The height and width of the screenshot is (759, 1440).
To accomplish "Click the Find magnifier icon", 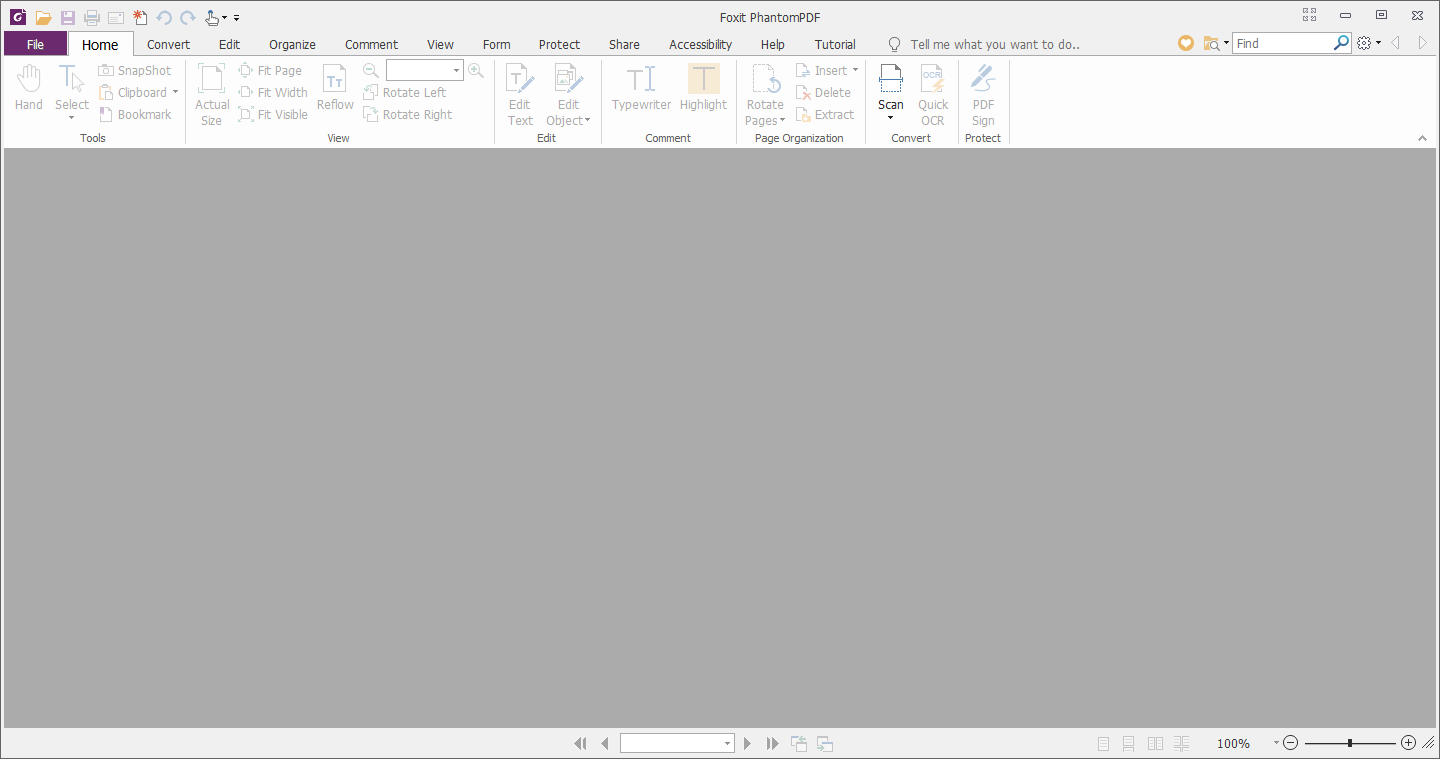I will tap(1342, 43).
